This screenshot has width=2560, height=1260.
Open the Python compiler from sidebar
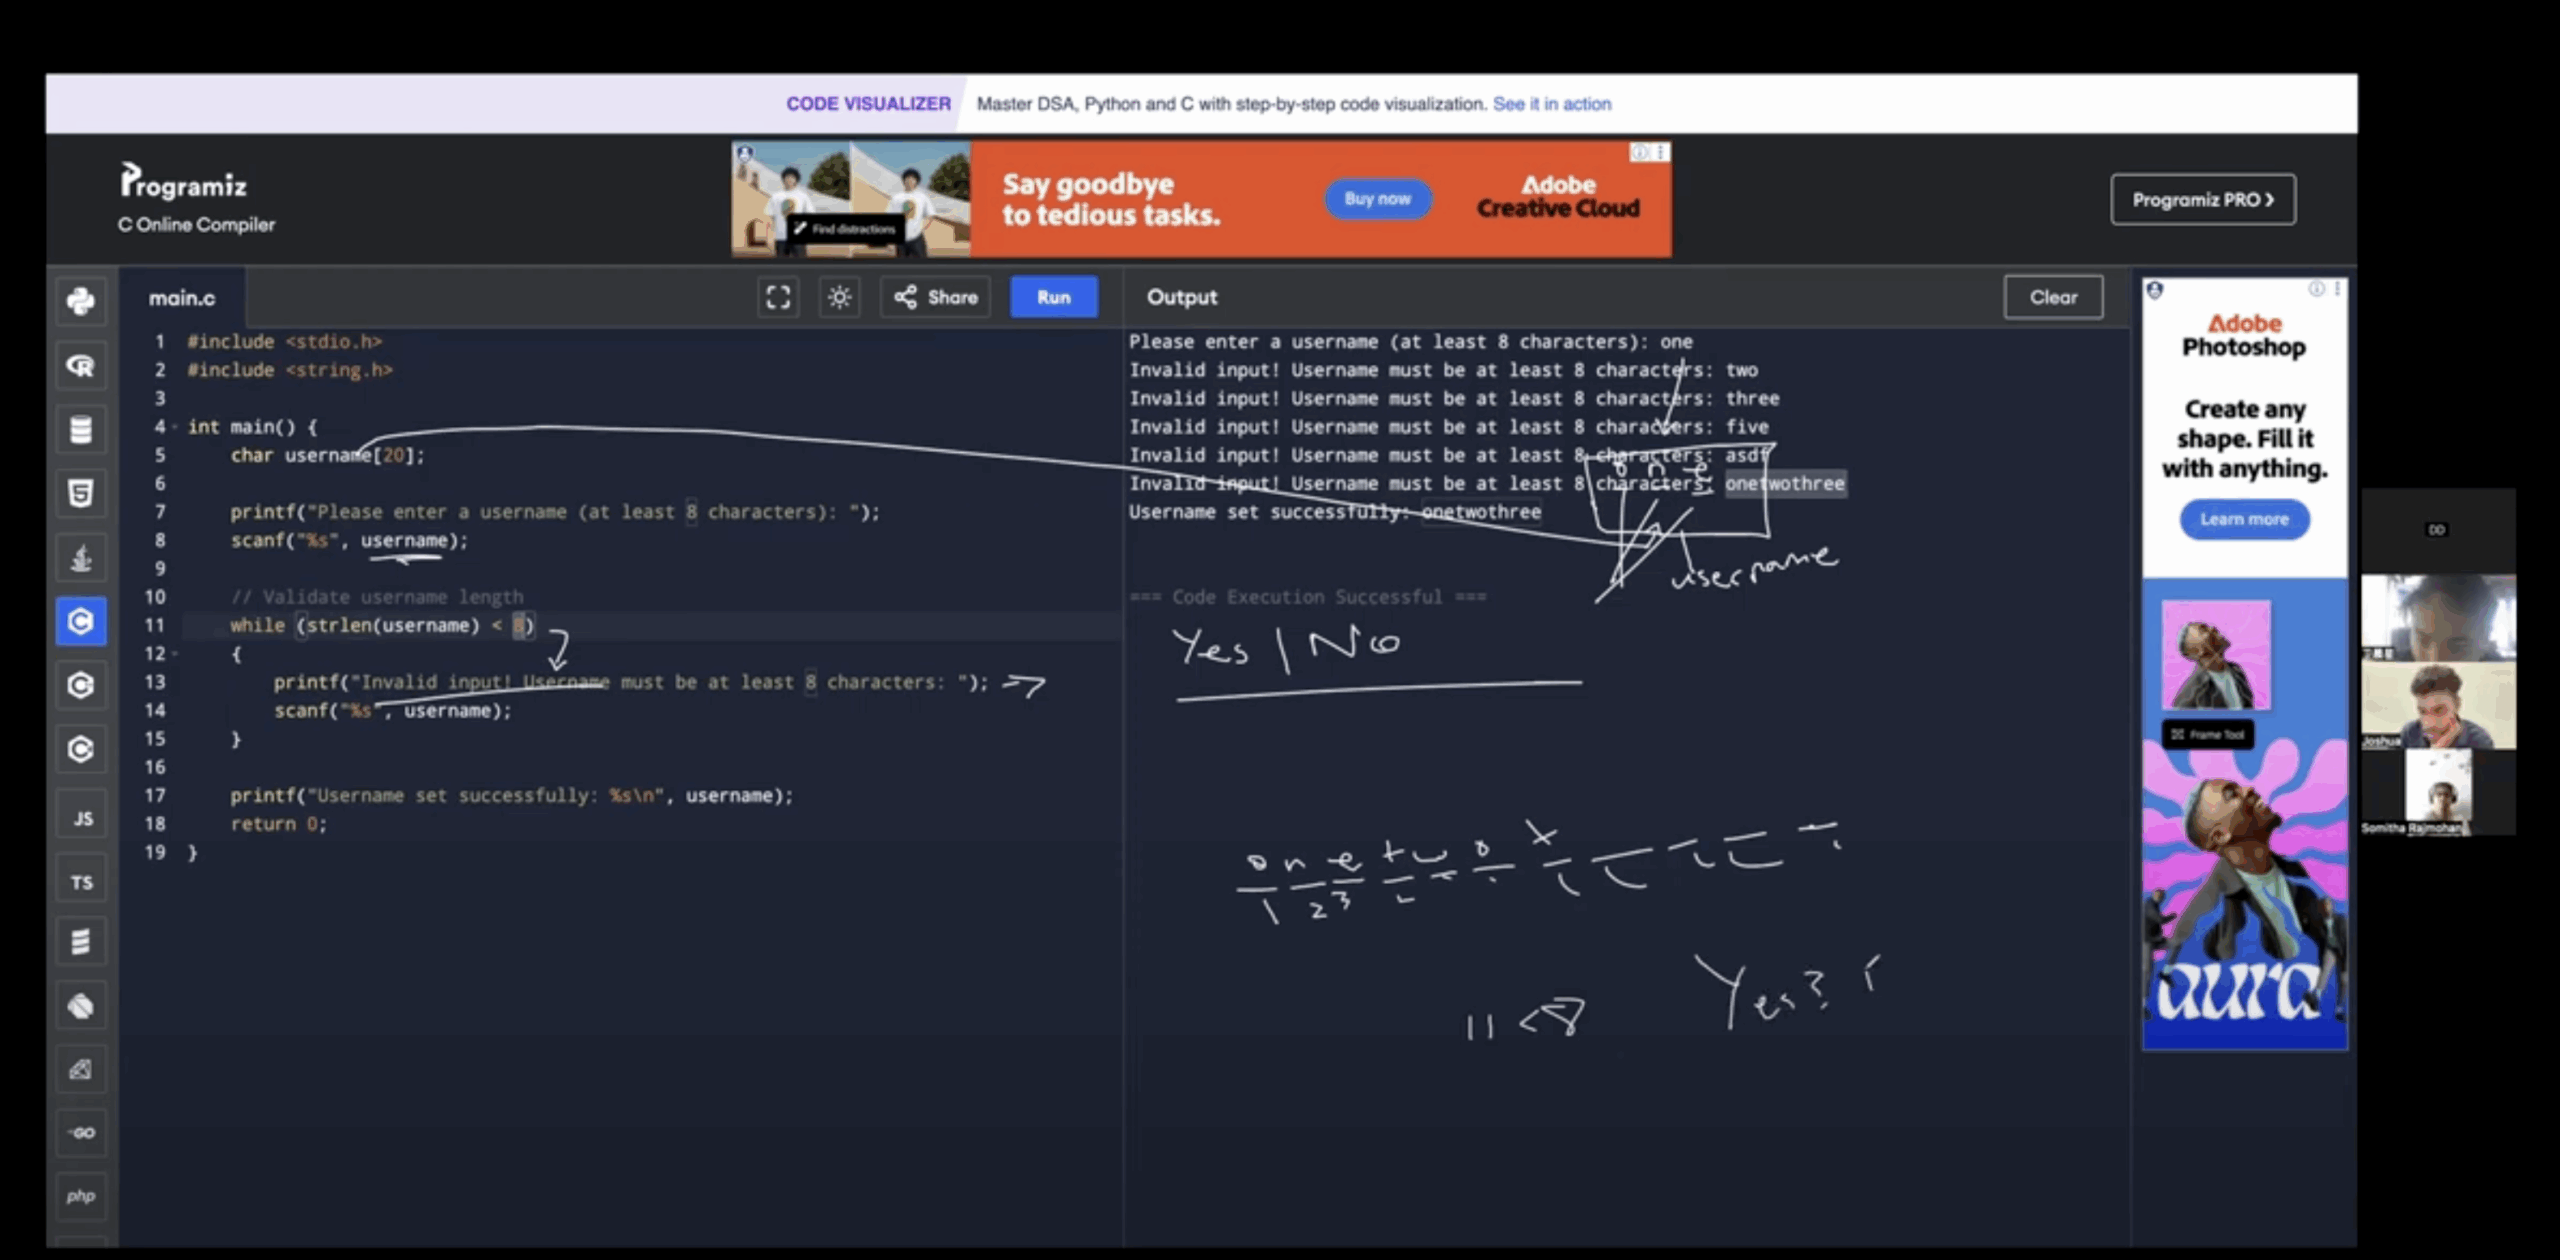(81, 301)
